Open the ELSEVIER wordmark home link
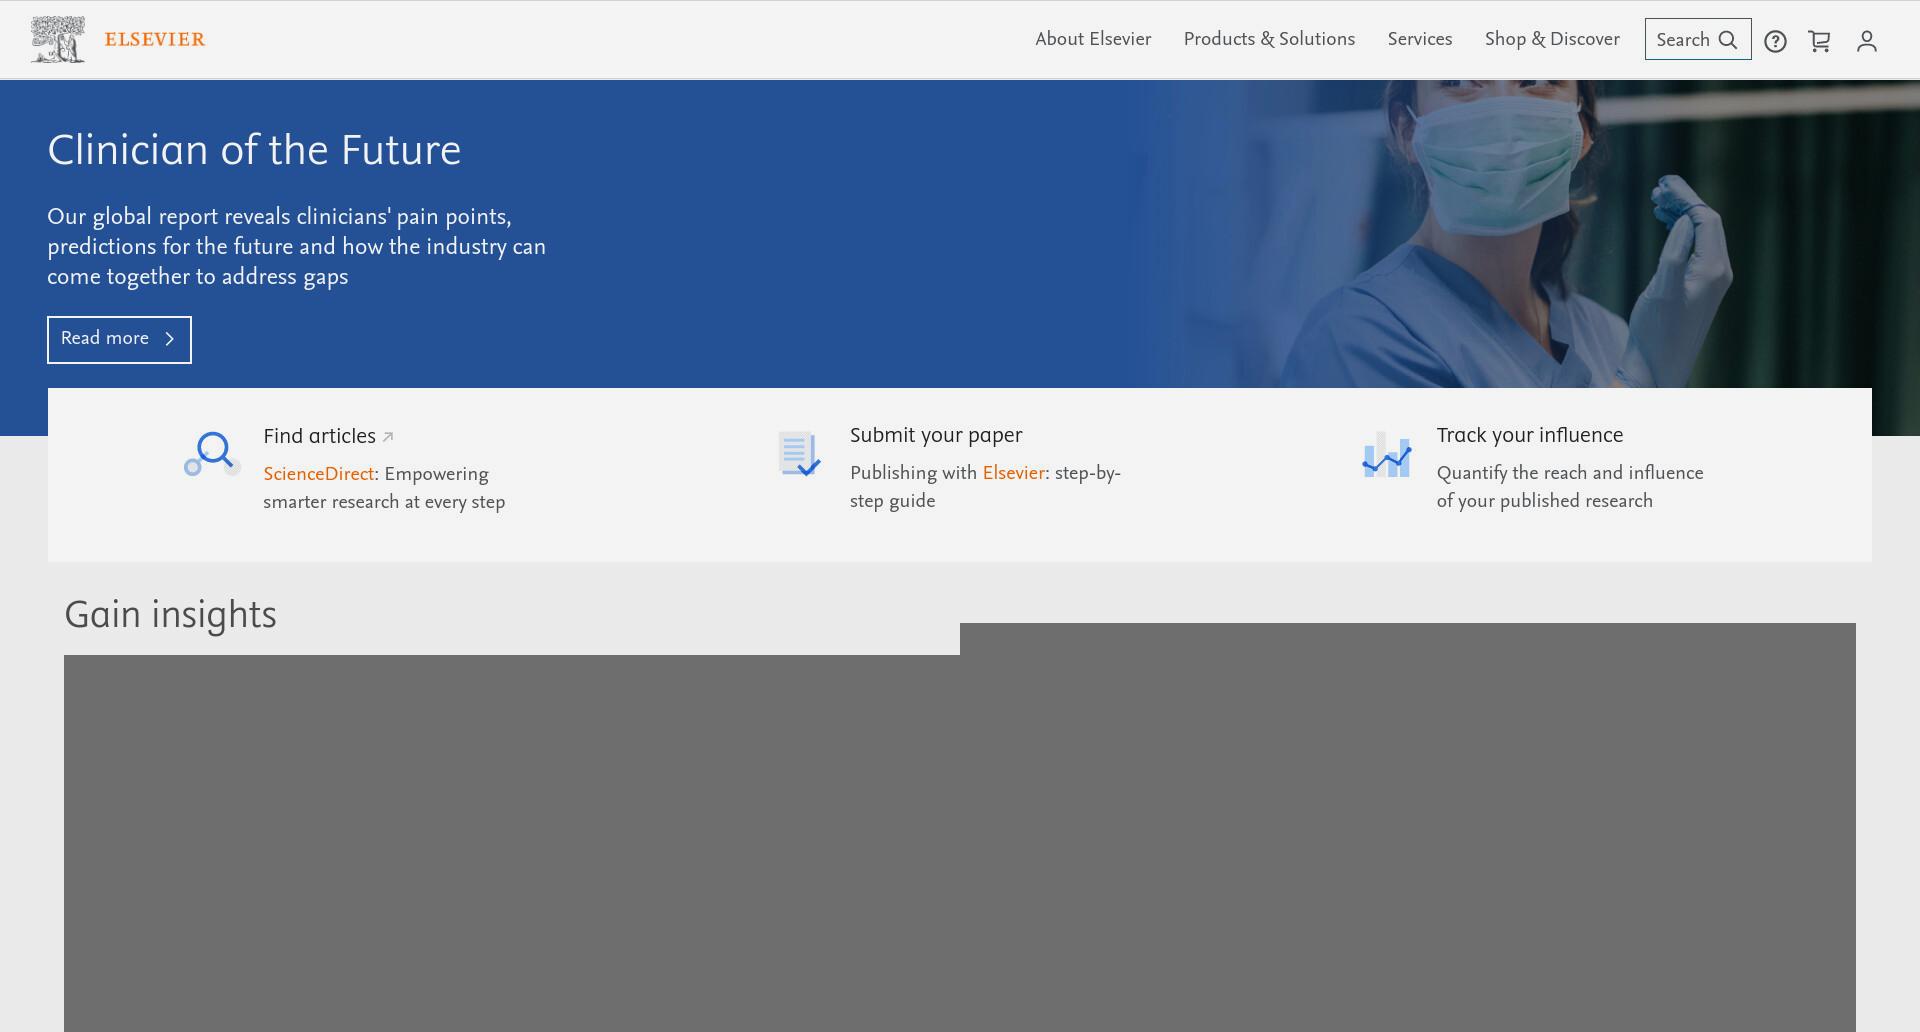The height and width of the screenshot is (1032, 1920). point(155,40)
